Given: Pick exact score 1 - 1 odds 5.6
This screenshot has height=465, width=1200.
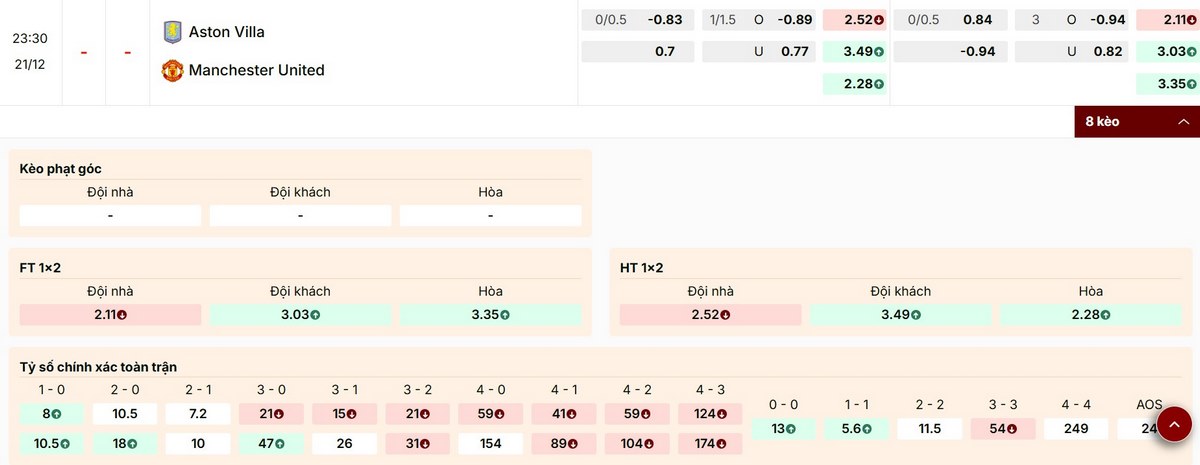Looking at the screenshot, I should [x=857, y=429].
